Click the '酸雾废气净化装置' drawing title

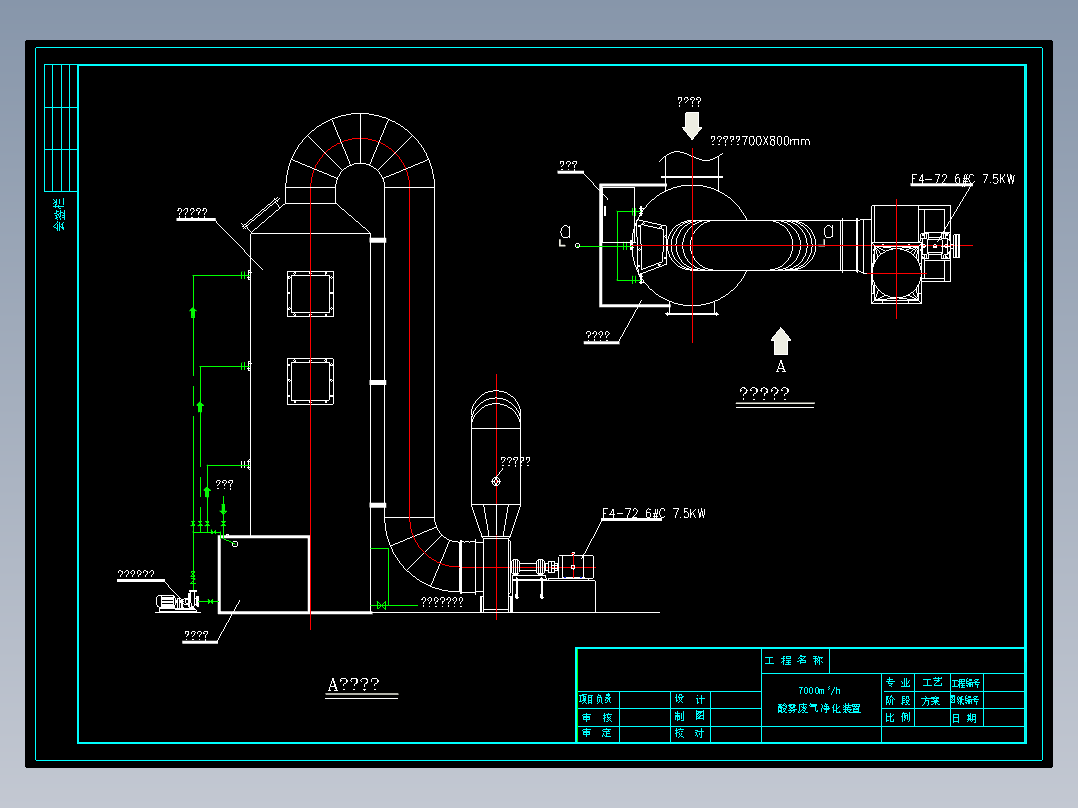(x=819, y=708)
